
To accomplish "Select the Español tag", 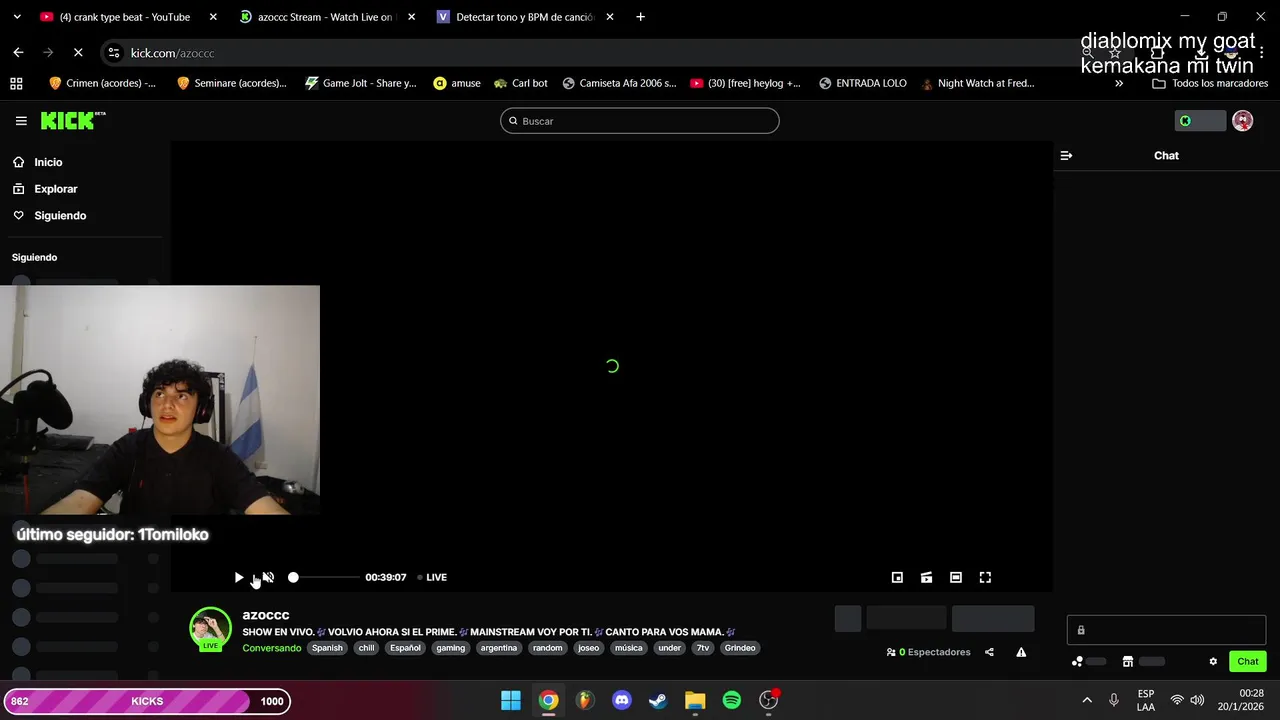I will [405, 648].
